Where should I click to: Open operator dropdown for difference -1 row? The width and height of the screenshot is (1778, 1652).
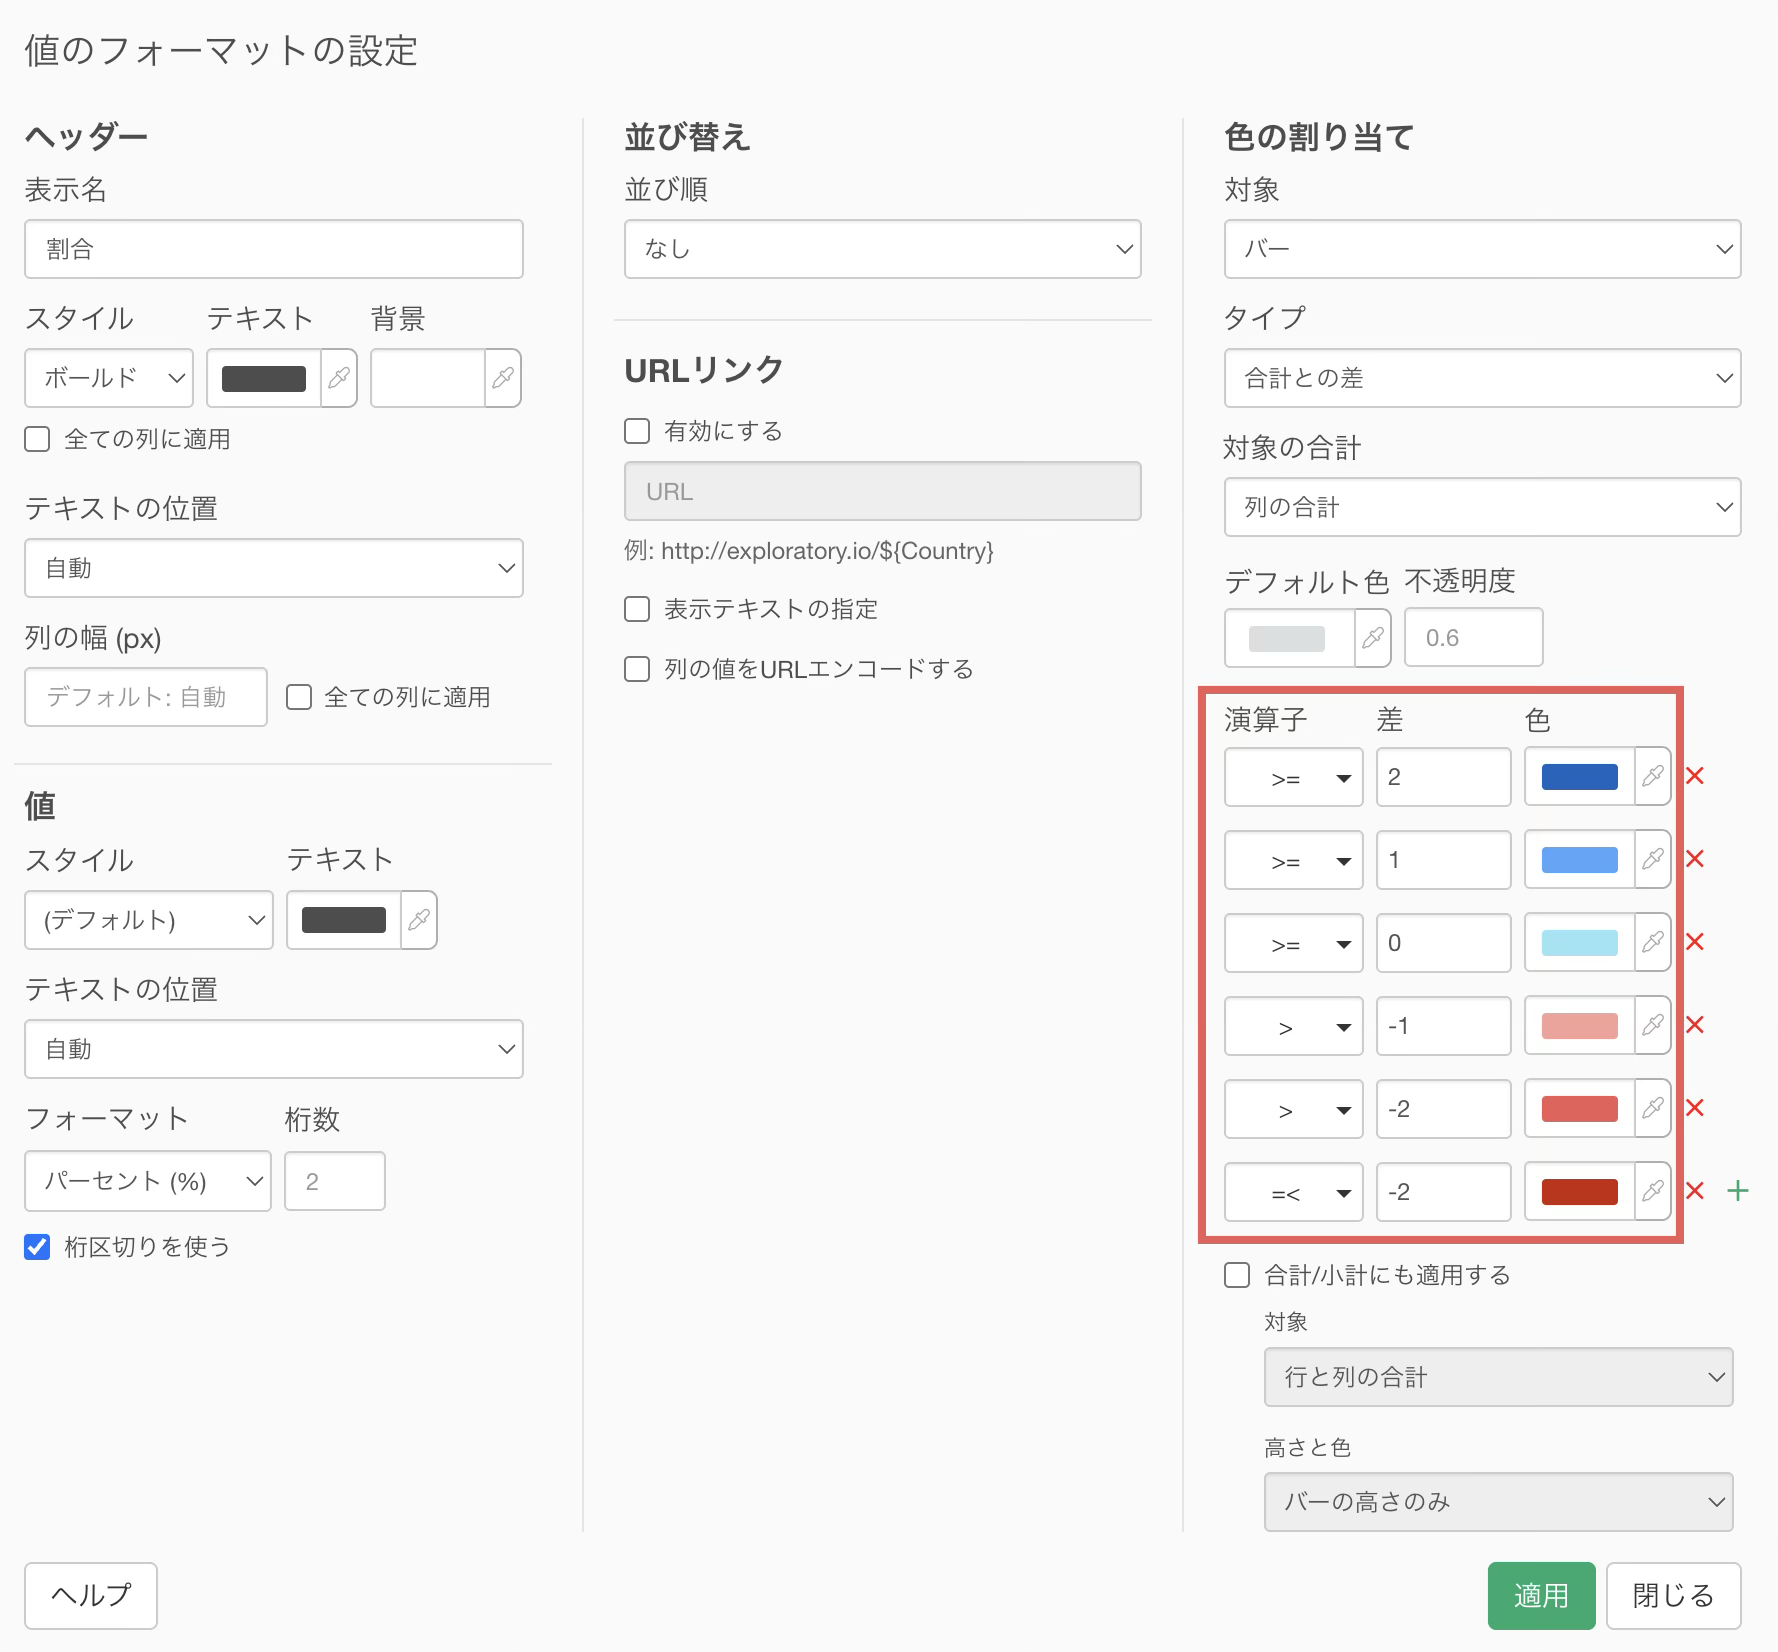tap(1294, 1026)
